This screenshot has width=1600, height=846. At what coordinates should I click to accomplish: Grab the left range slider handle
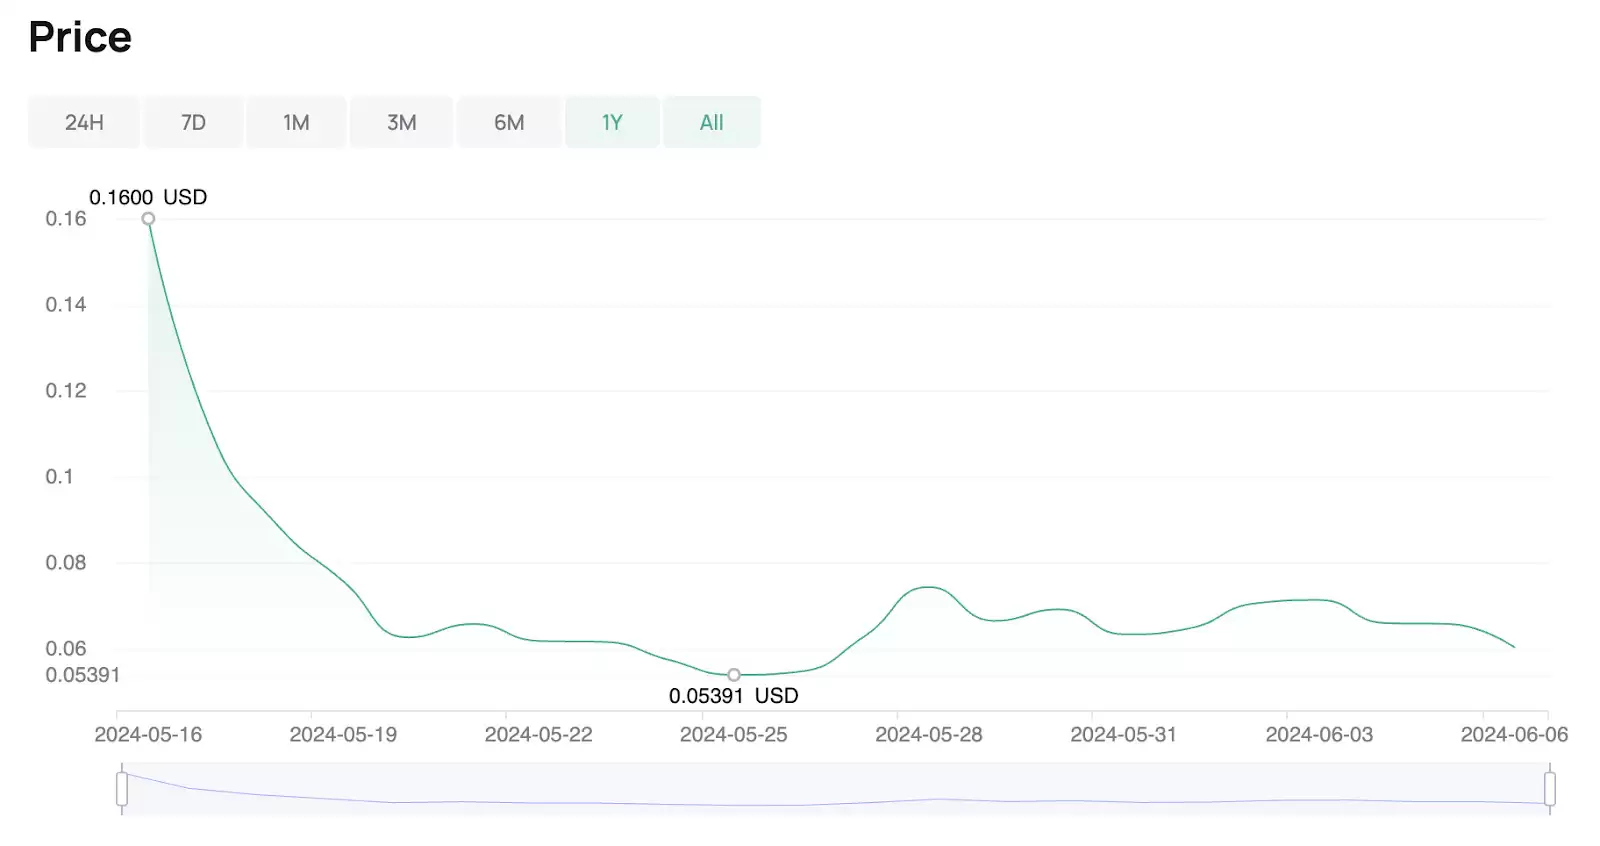pos(122,789)
